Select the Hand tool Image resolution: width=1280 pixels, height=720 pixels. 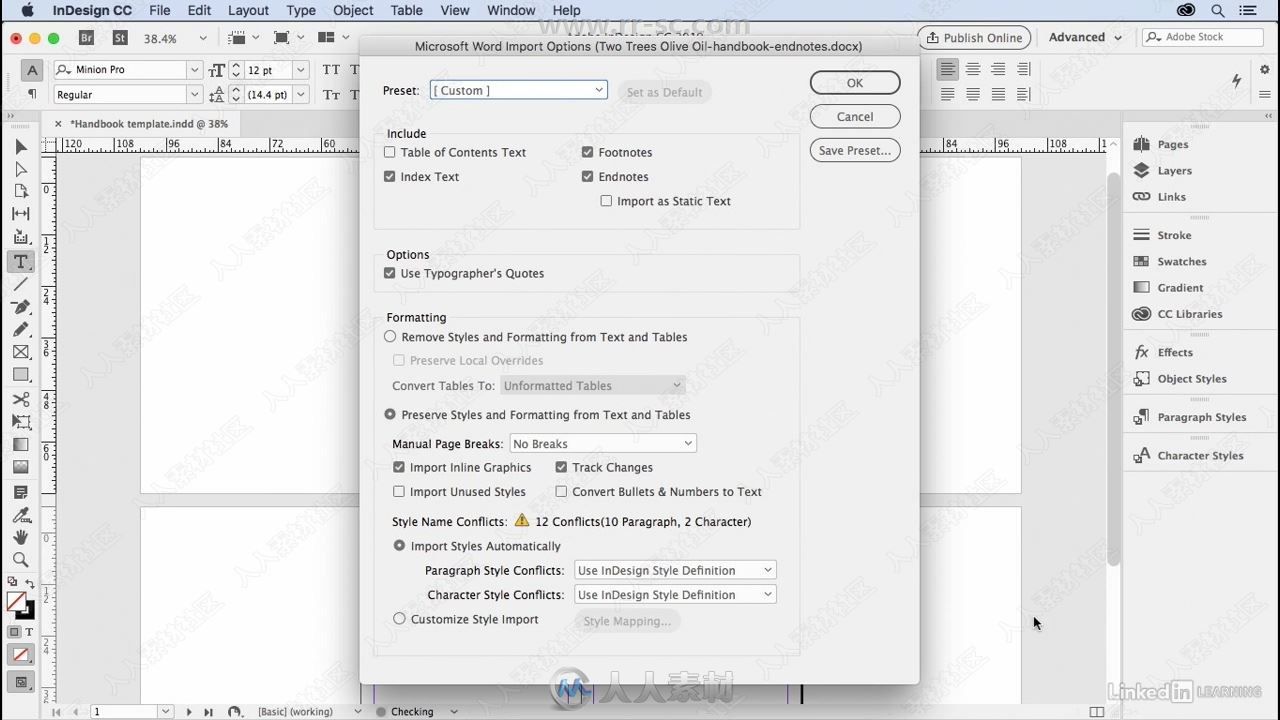pyautogui.click(x=20, y=537)
